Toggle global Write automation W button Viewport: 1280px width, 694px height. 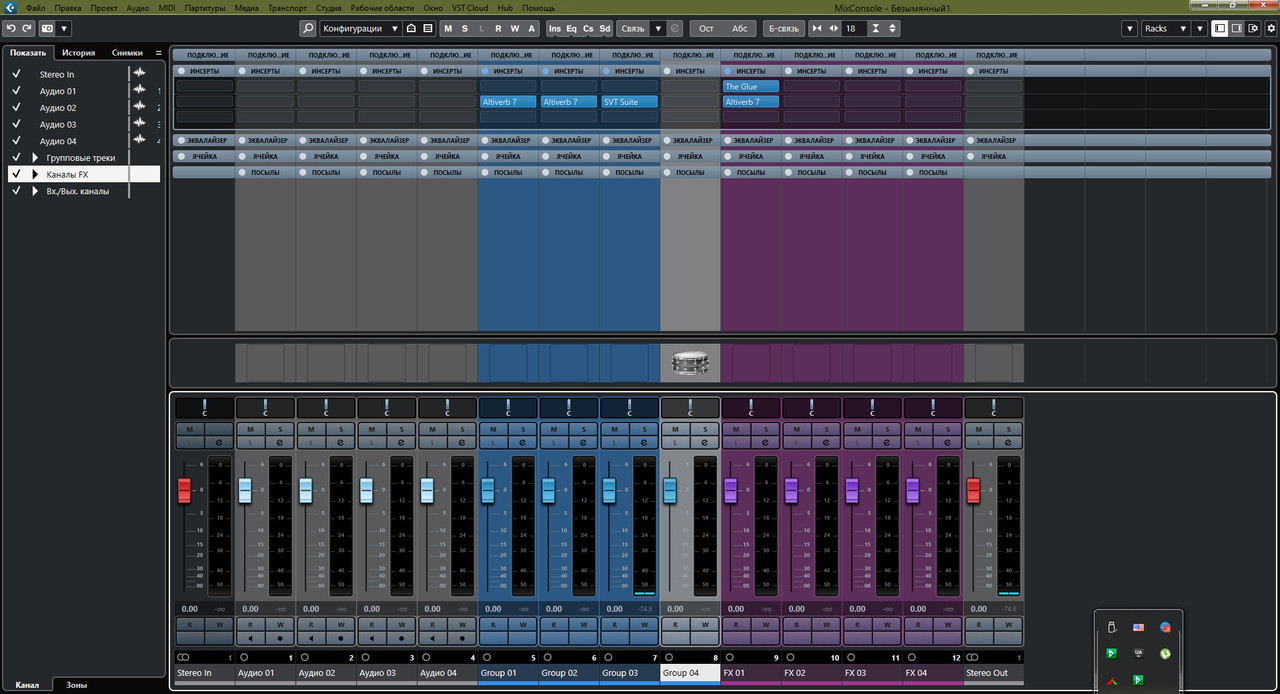pyautogui.click(x=514, y=28)
